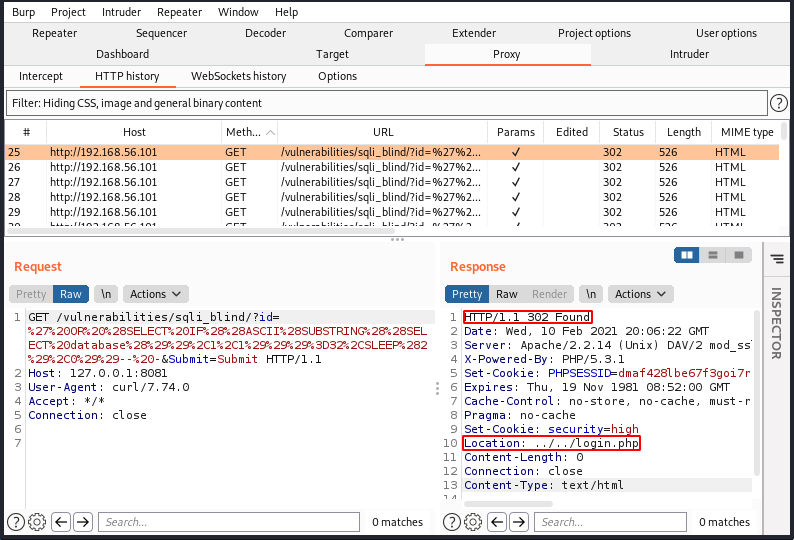Screen dimensions: 794x540
Task: Expand the INSPECTOR side panel
Action: click(x=776, y=324)
